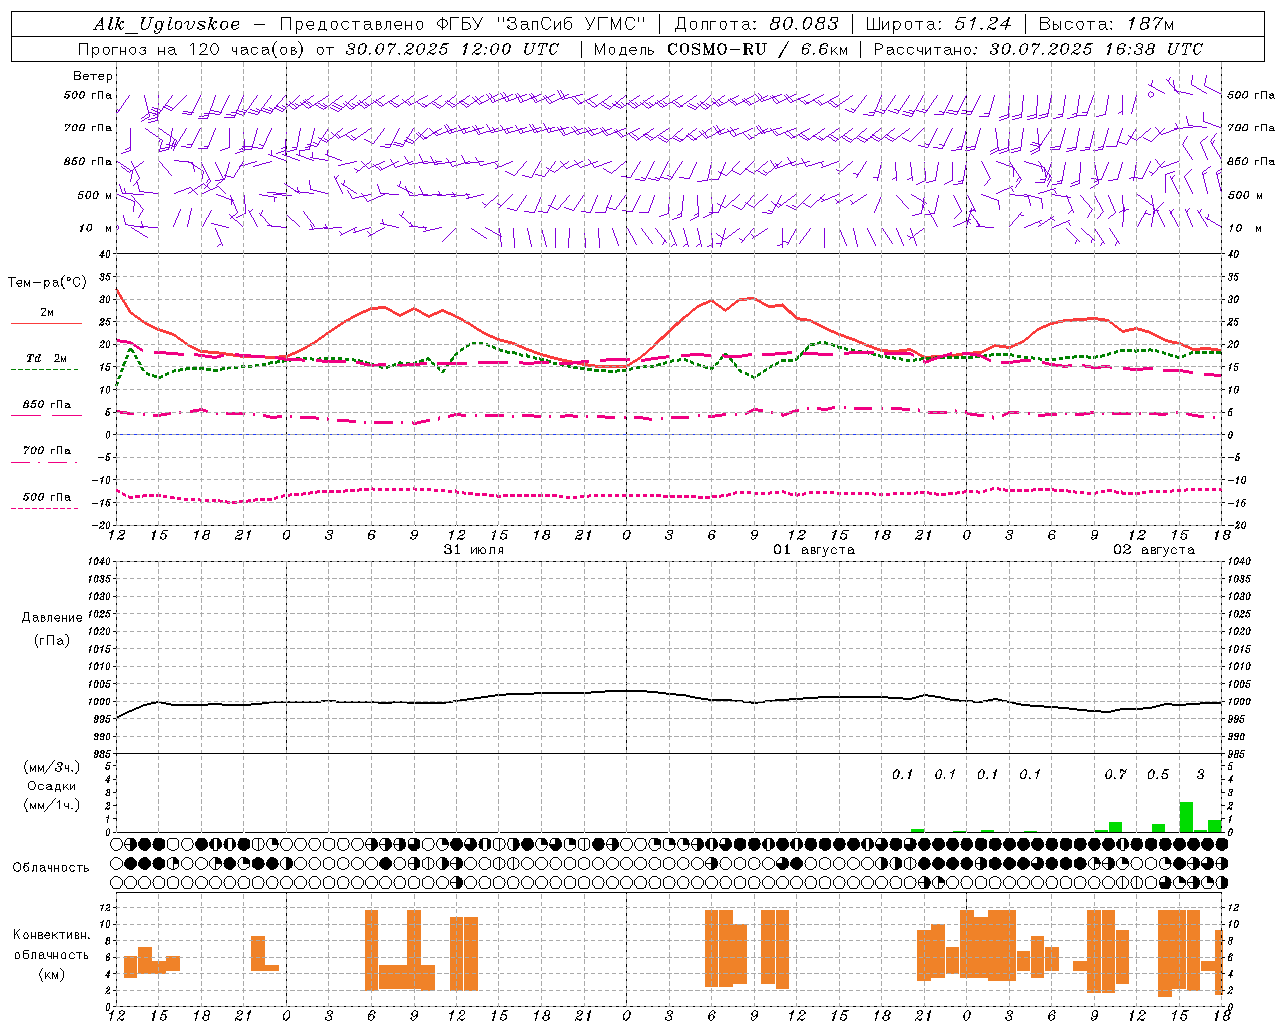Image resolution: width=1280 pixels, height=1024 pixels.
Task: Click the (мм/1ч.) precipitation unit label
Action: [52, 805]
